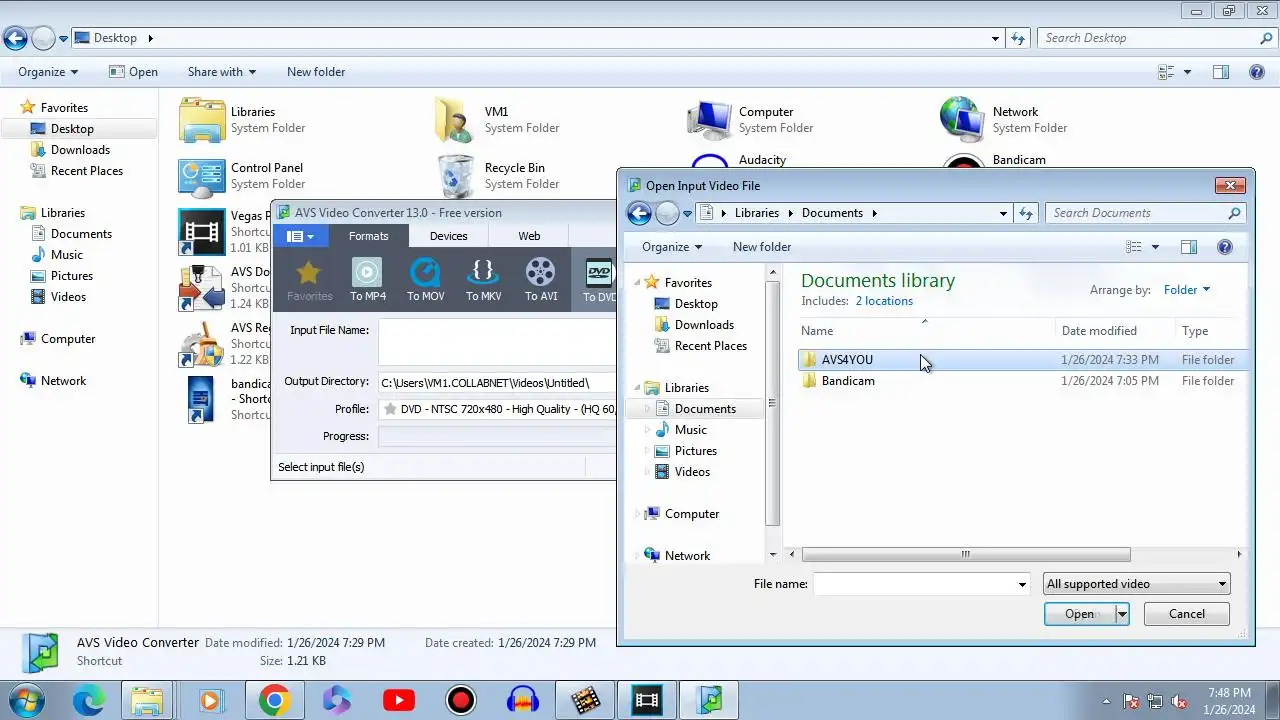Choose the To MP4 format in AVS Converter
The image size is (1280, 720).
pyautogui.click(x=367, y=279)
